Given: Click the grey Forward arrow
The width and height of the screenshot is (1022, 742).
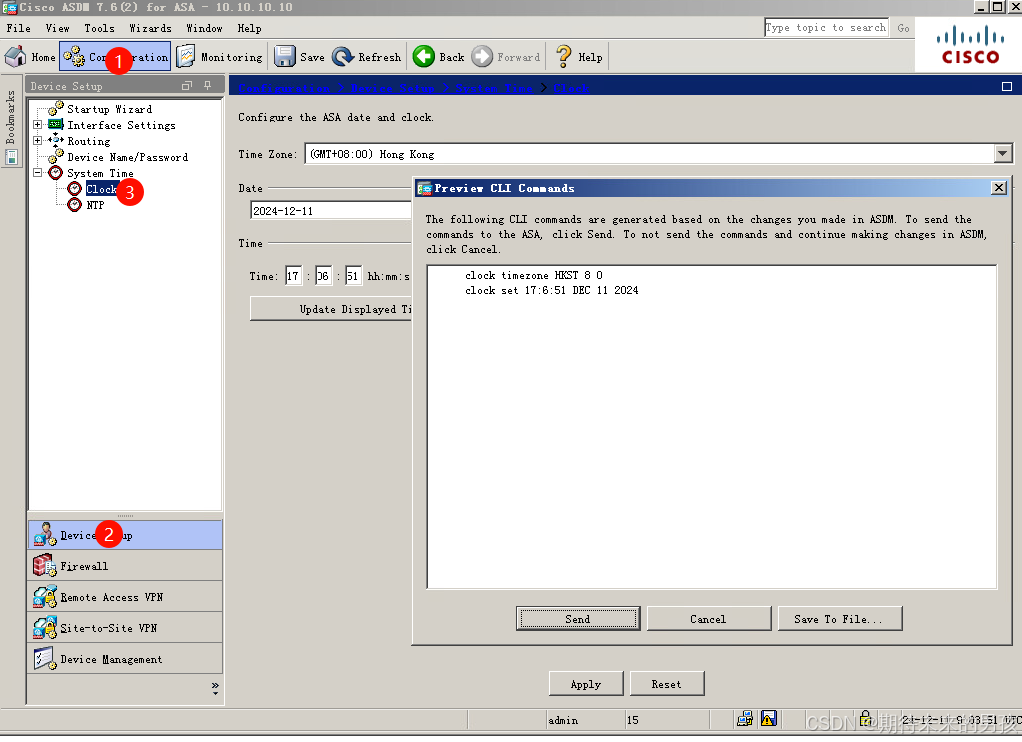Looking at the screenshot, I should [482, 57].
